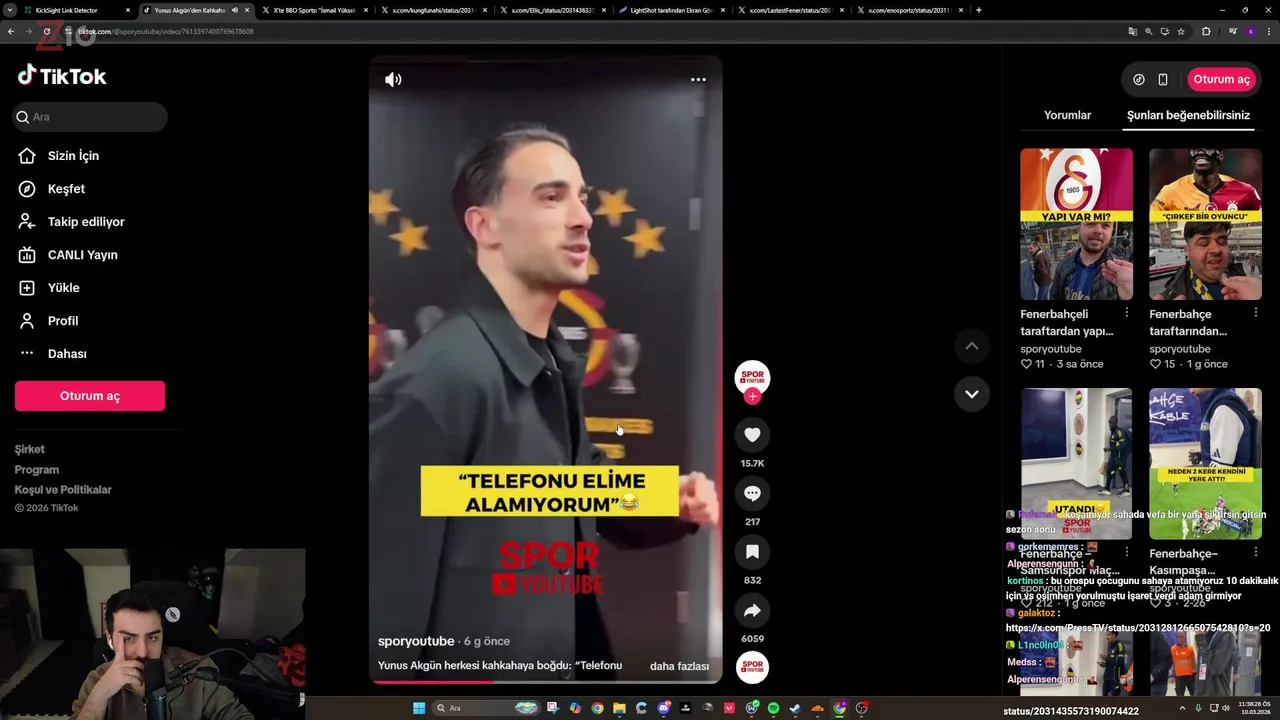
Task: Open the video's three-dot options menu
Action: click(x=698, y=79)
